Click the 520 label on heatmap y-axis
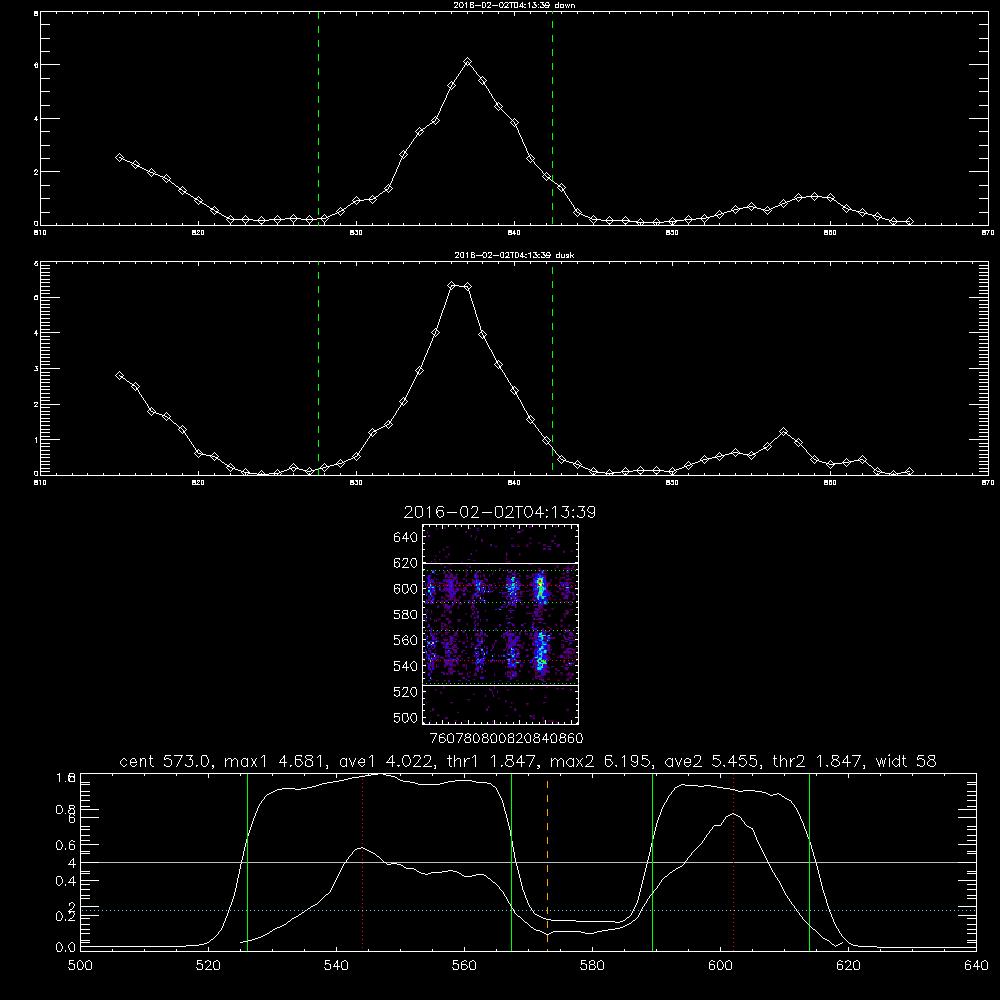The width and height of the screenshot is (1000, 1000). click(x=406, y=692)
